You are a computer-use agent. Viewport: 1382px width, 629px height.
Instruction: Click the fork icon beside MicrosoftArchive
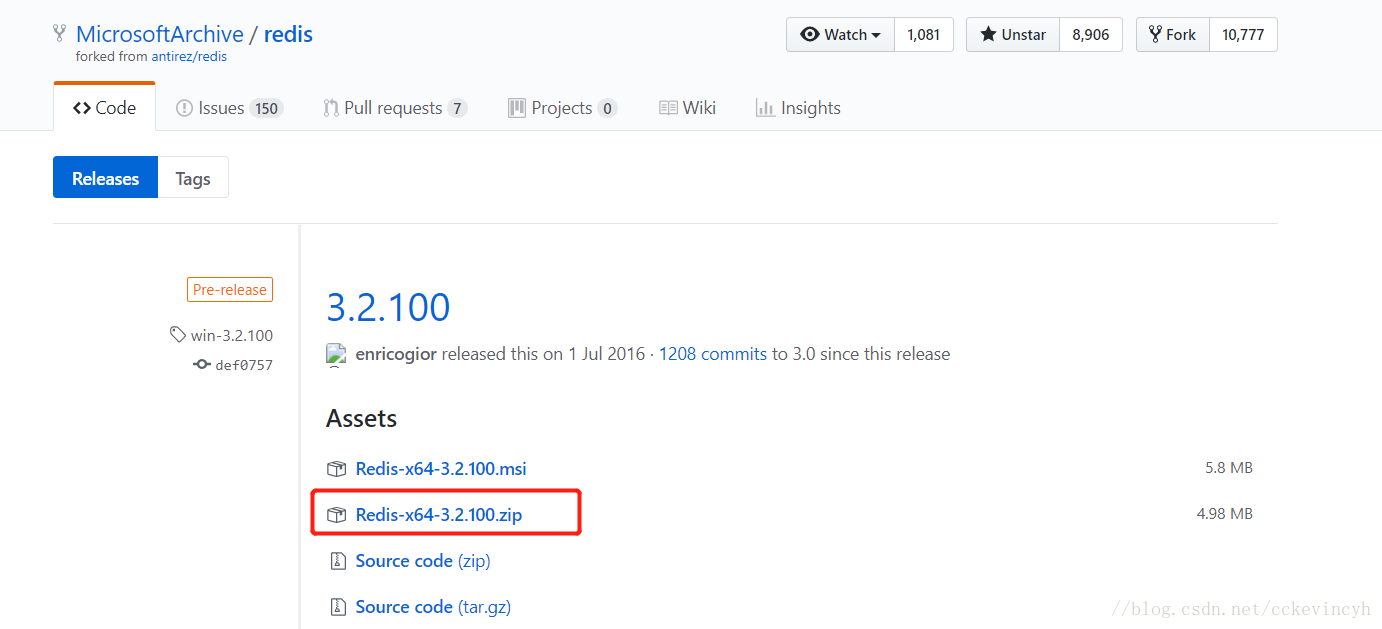pyautogui.click(x=60, y=34)
